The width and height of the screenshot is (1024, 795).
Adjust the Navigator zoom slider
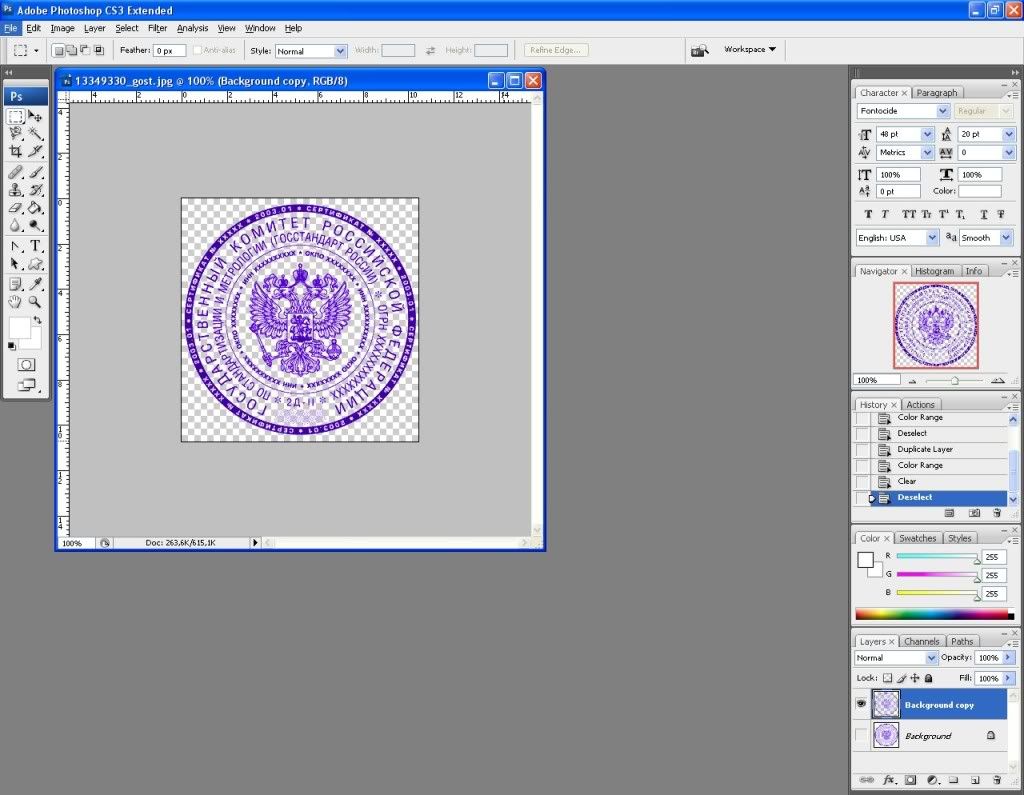tap(954, 380)
